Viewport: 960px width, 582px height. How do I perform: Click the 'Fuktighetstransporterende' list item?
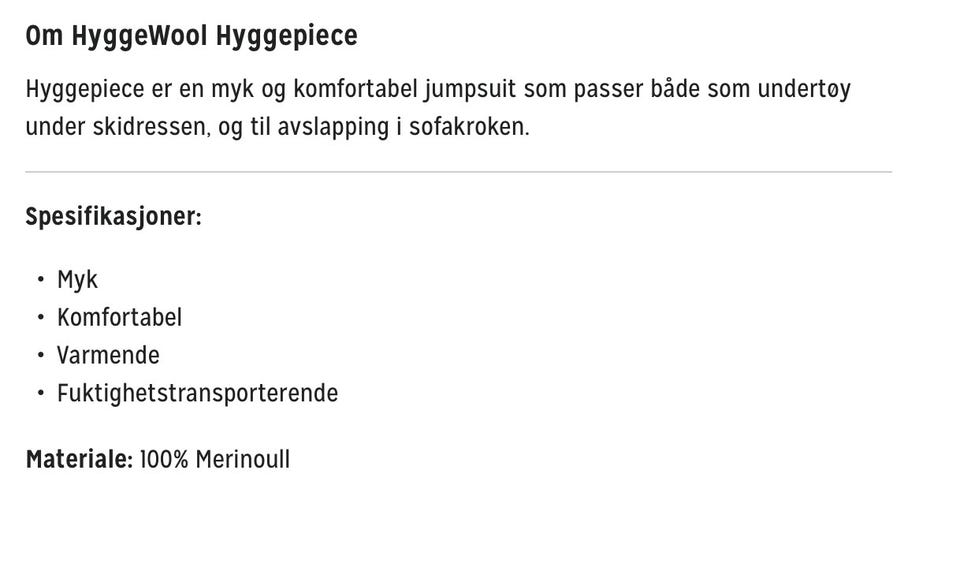197,393
